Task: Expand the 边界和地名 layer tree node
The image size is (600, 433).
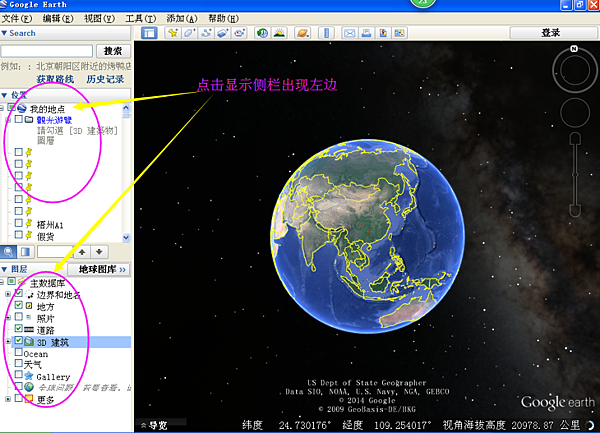Action: [x=8, y=294]
